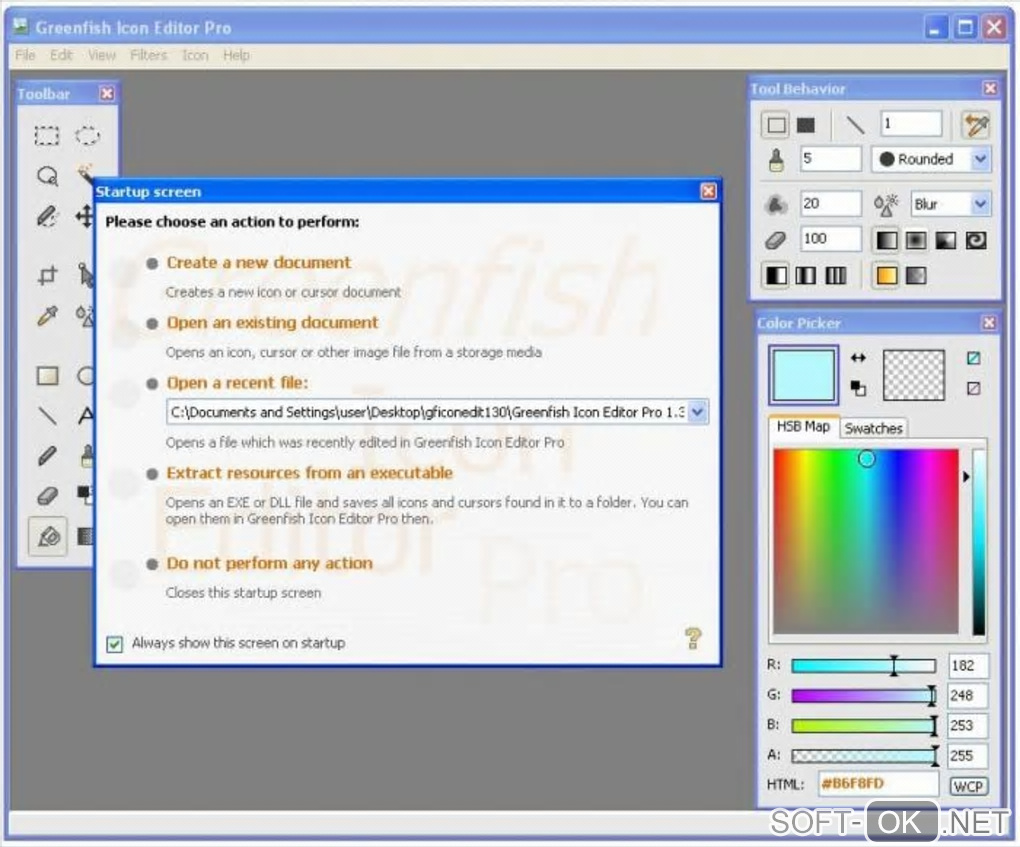Image resolution: width=1020 pixels, height=847 pixels.
Task: Select the crop tool
Action: pos(47,275)
